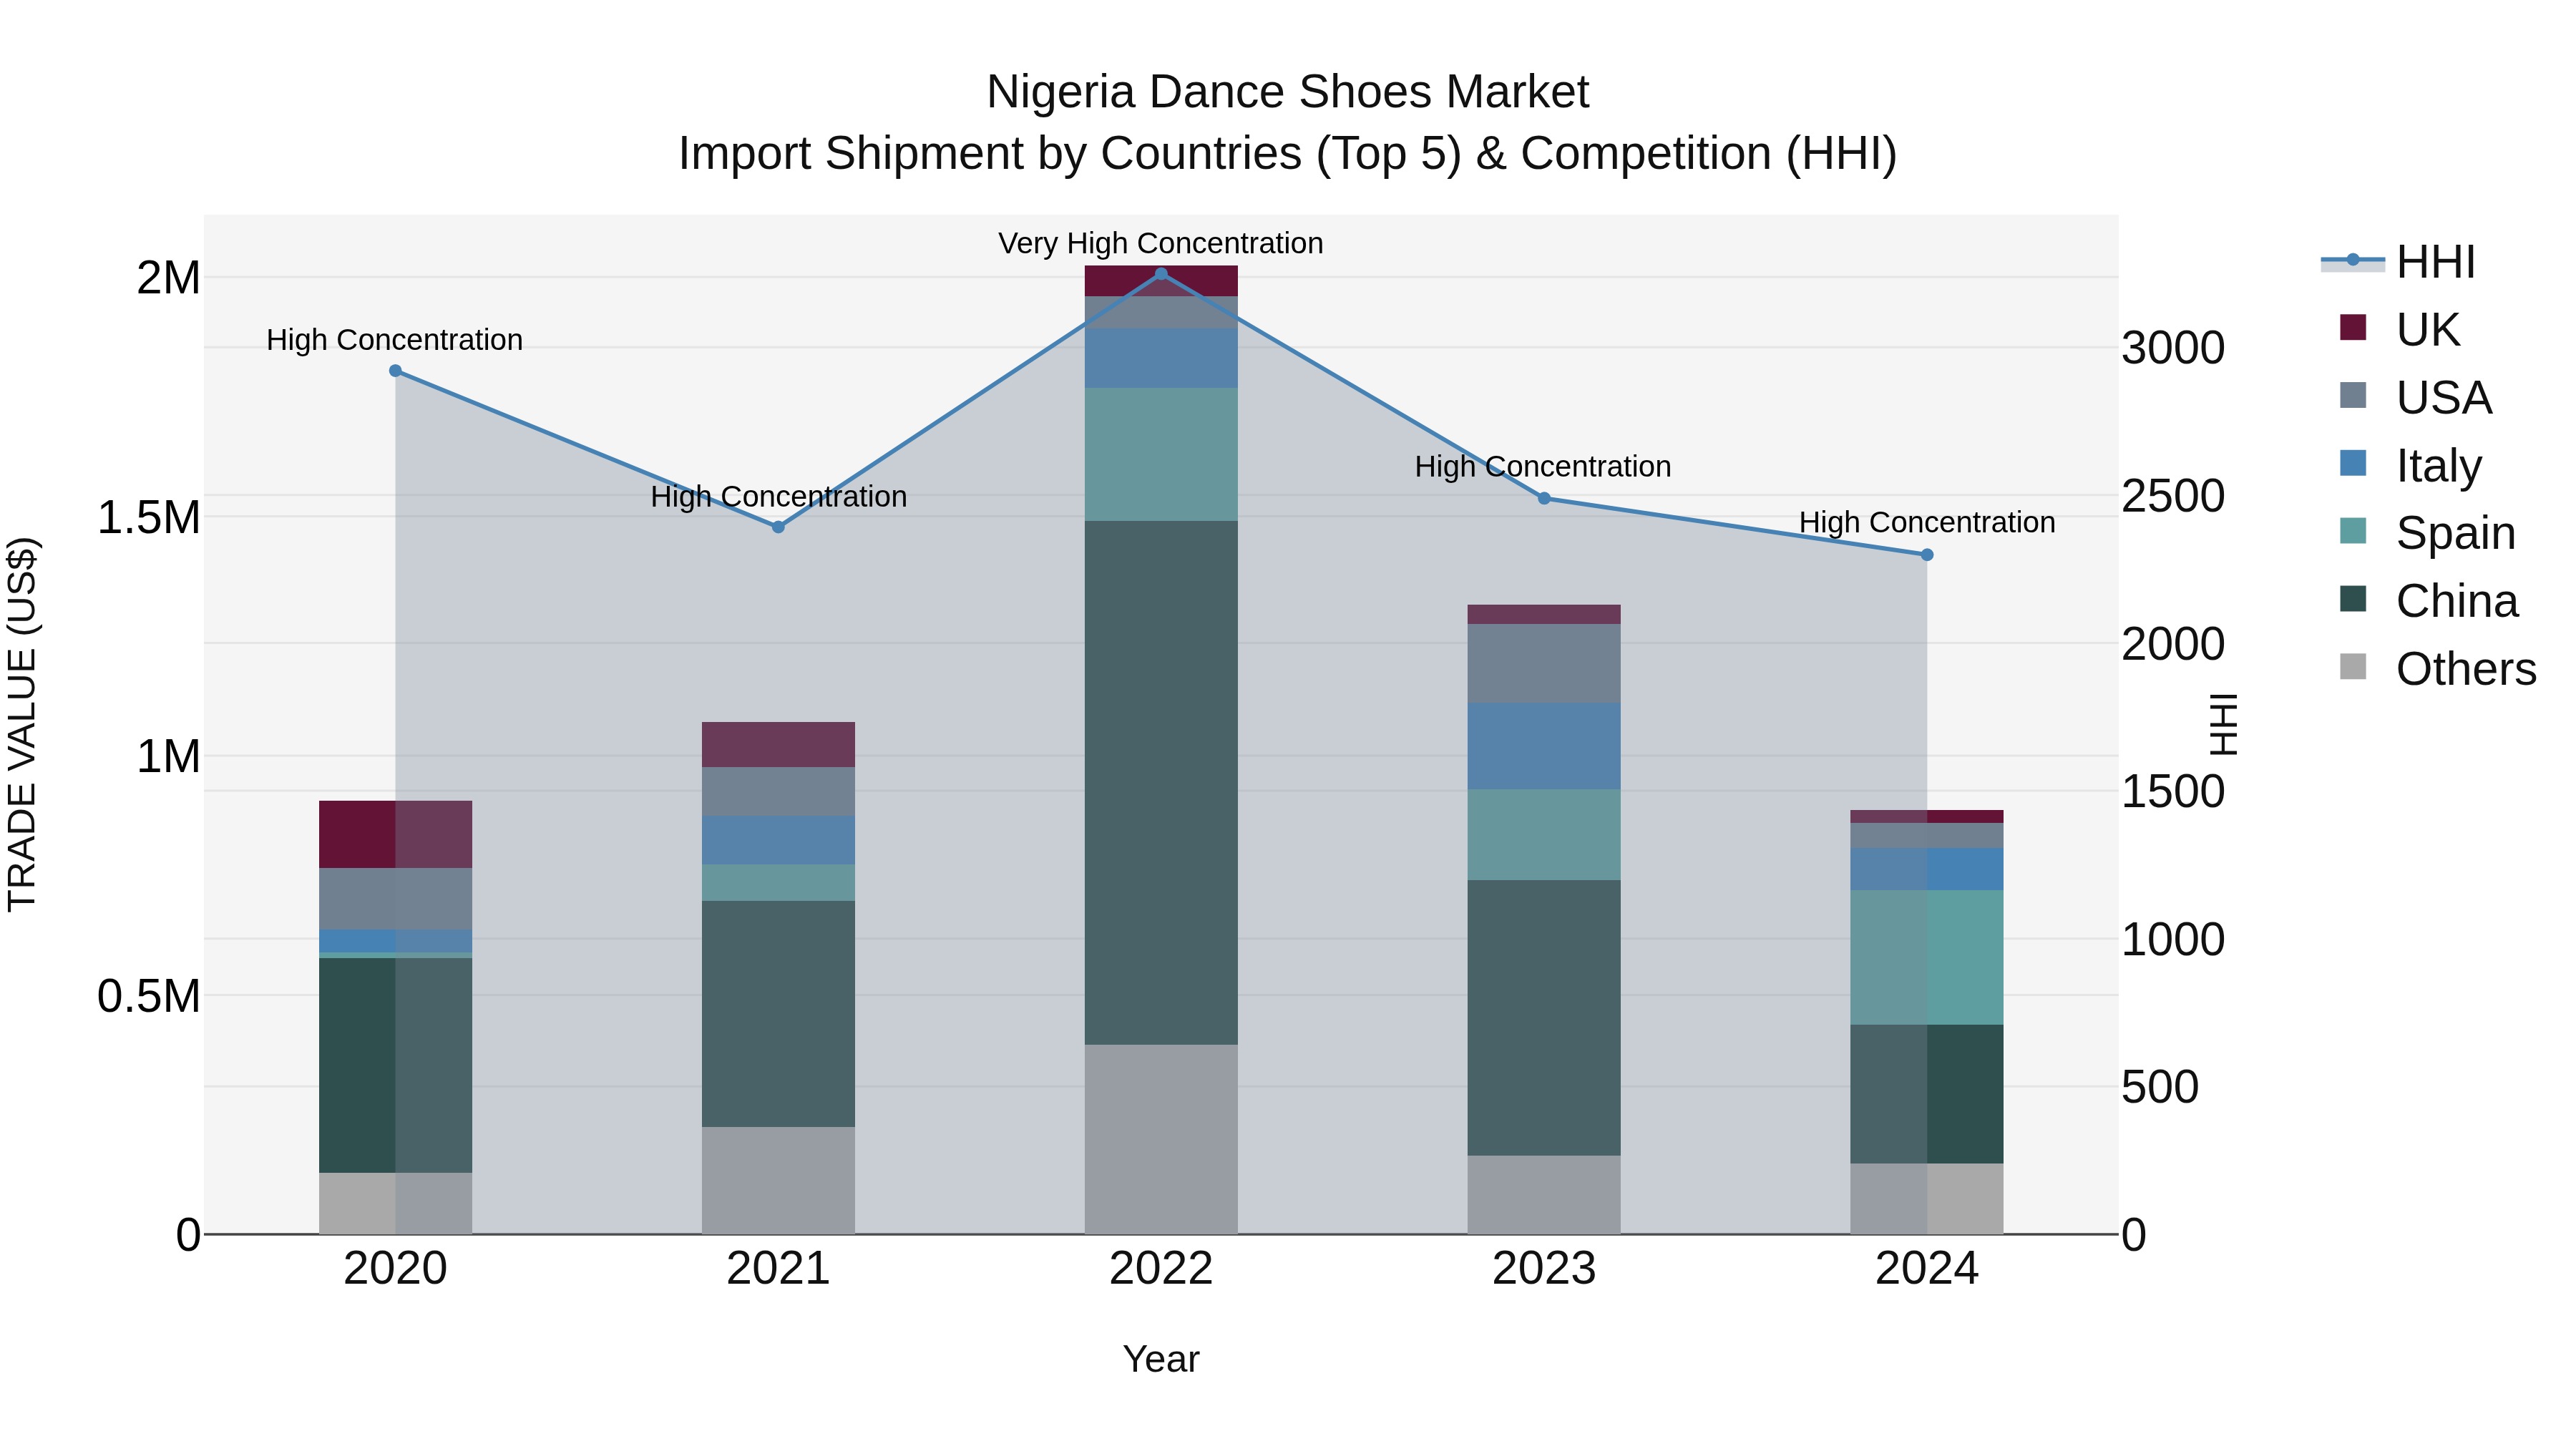
Task: Click the Italy blue legend swatch
Action: (2353, 463)
